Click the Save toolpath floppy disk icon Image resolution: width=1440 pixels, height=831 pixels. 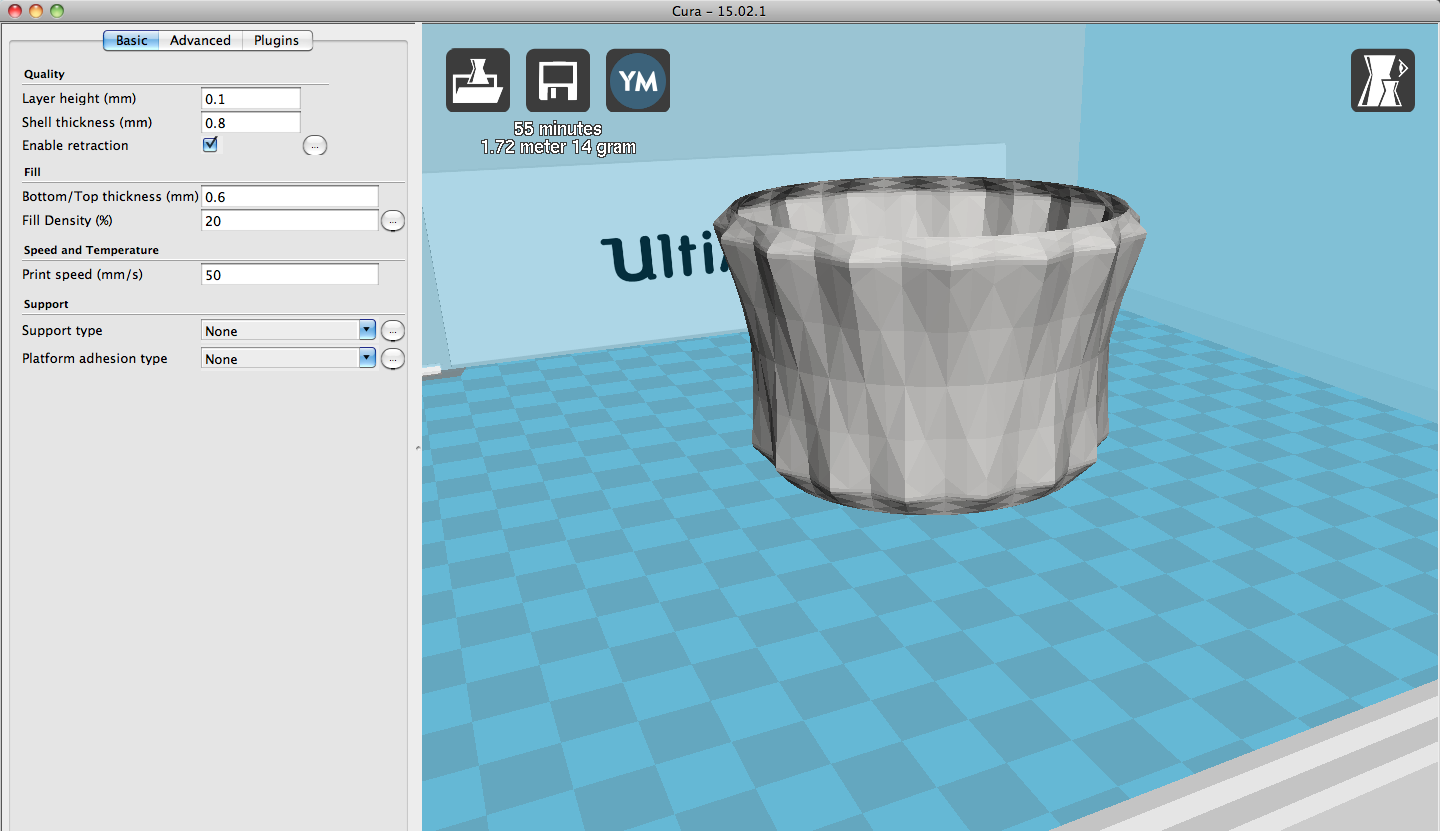point(557,80)
